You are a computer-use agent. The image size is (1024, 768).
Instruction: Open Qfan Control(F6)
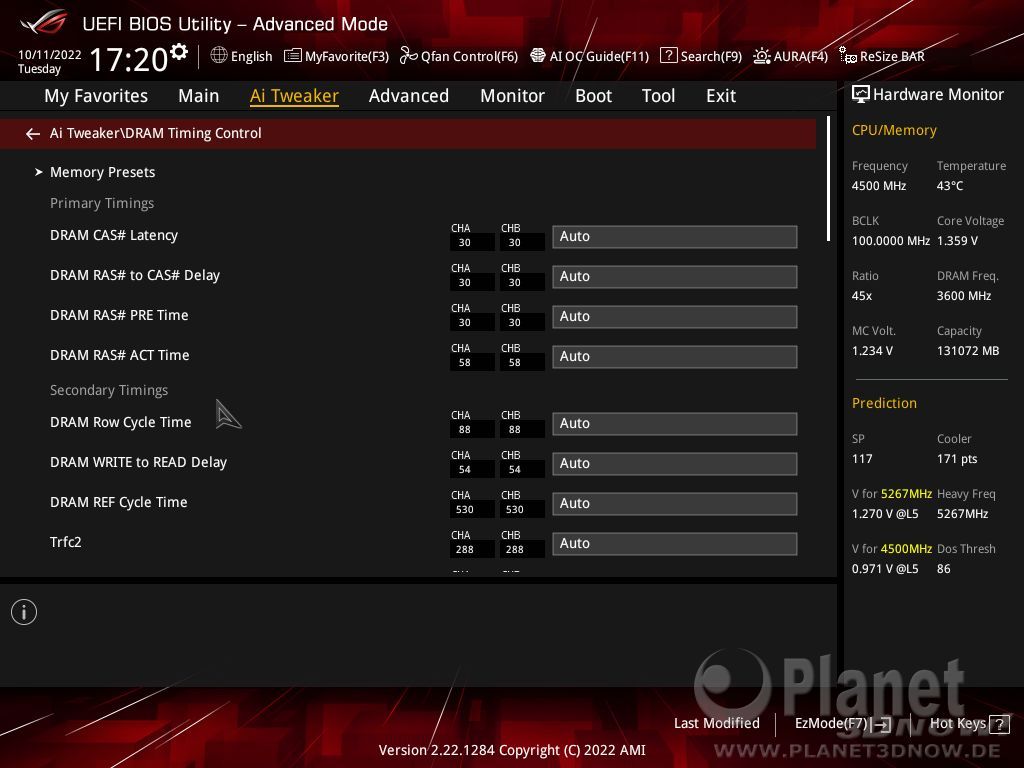click(x=458, y=56)
